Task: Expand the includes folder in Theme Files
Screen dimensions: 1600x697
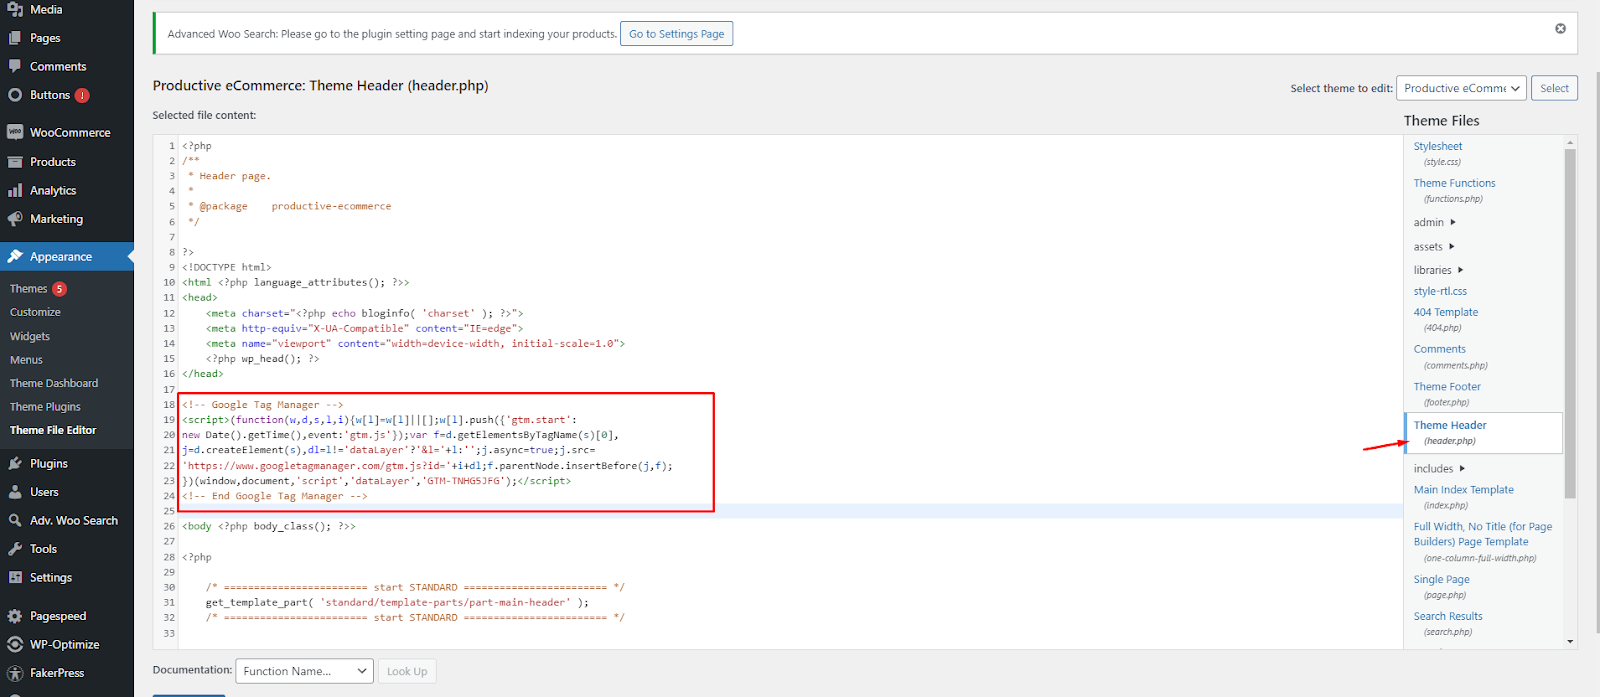Action: pos(1439,468)
